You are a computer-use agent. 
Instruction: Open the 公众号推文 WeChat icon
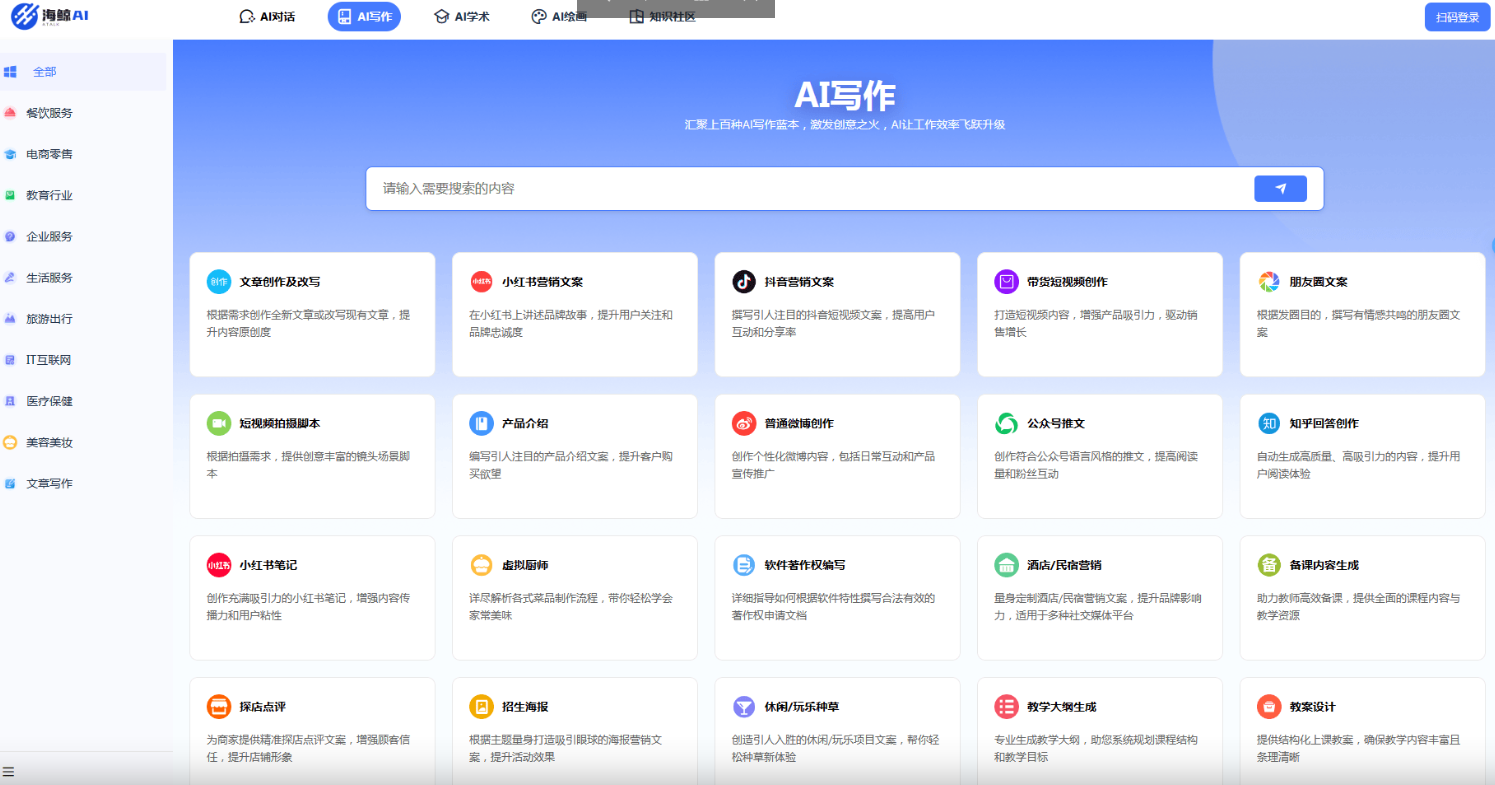tap(1006, 423)
